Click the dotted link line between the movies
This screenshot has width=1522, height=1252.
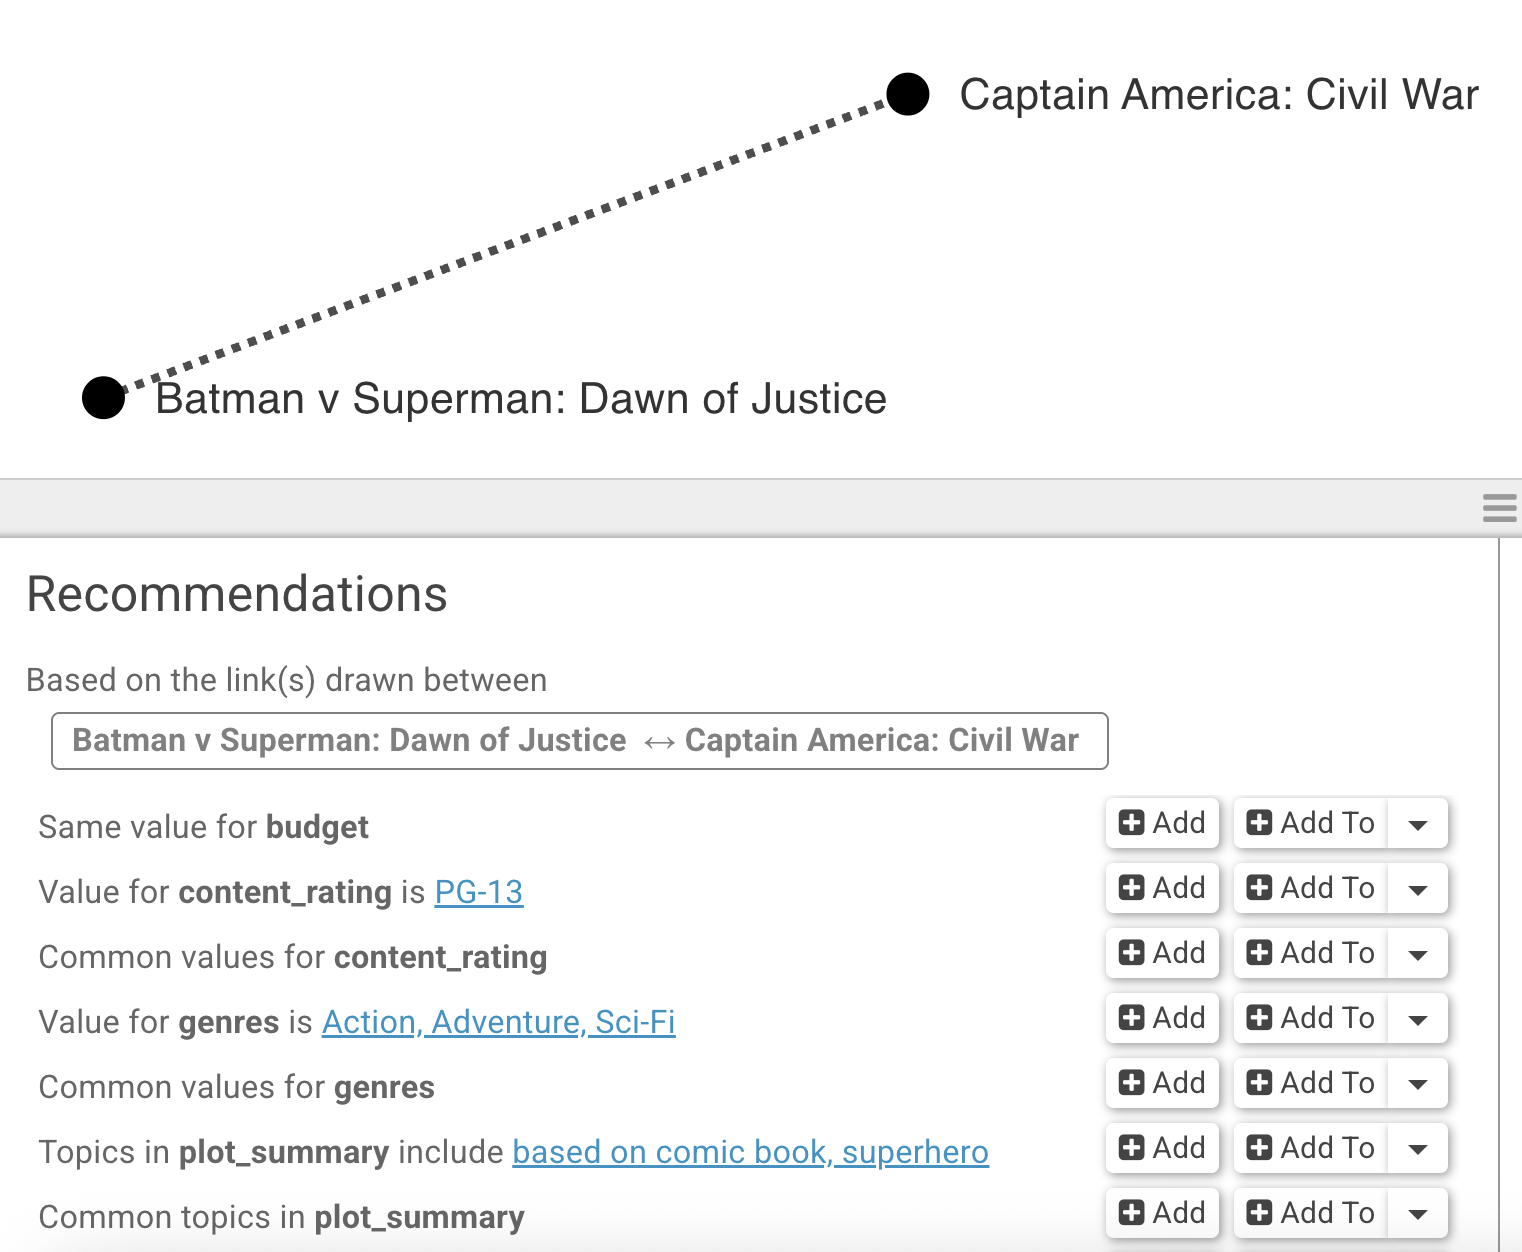(x=505, y=246)
